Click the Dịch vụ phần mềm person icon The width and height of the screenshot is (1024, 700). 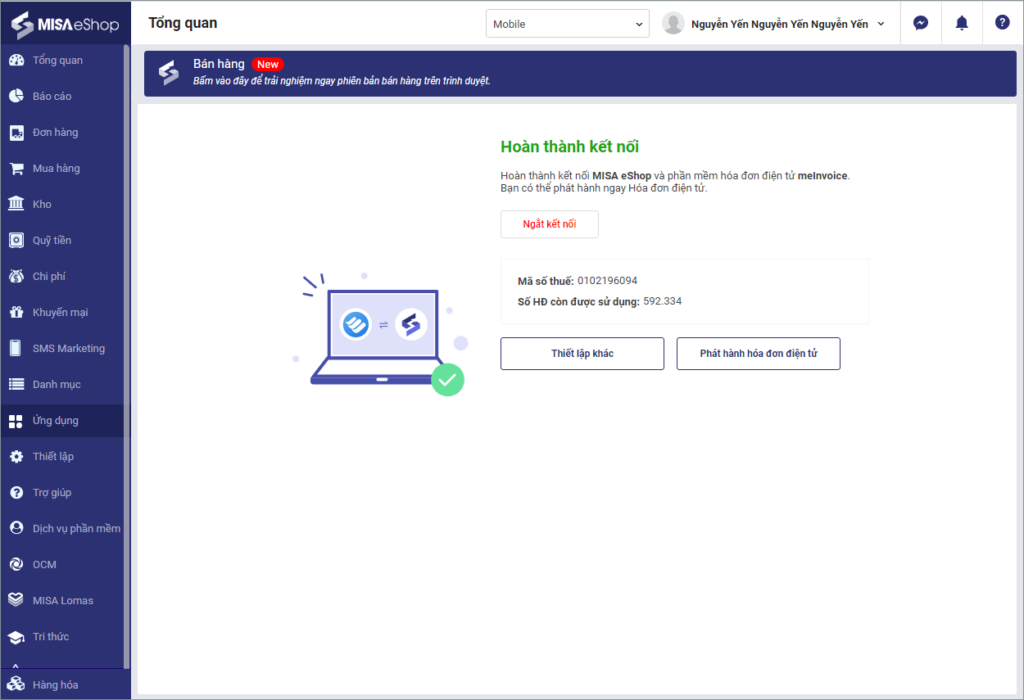[16, 528]
